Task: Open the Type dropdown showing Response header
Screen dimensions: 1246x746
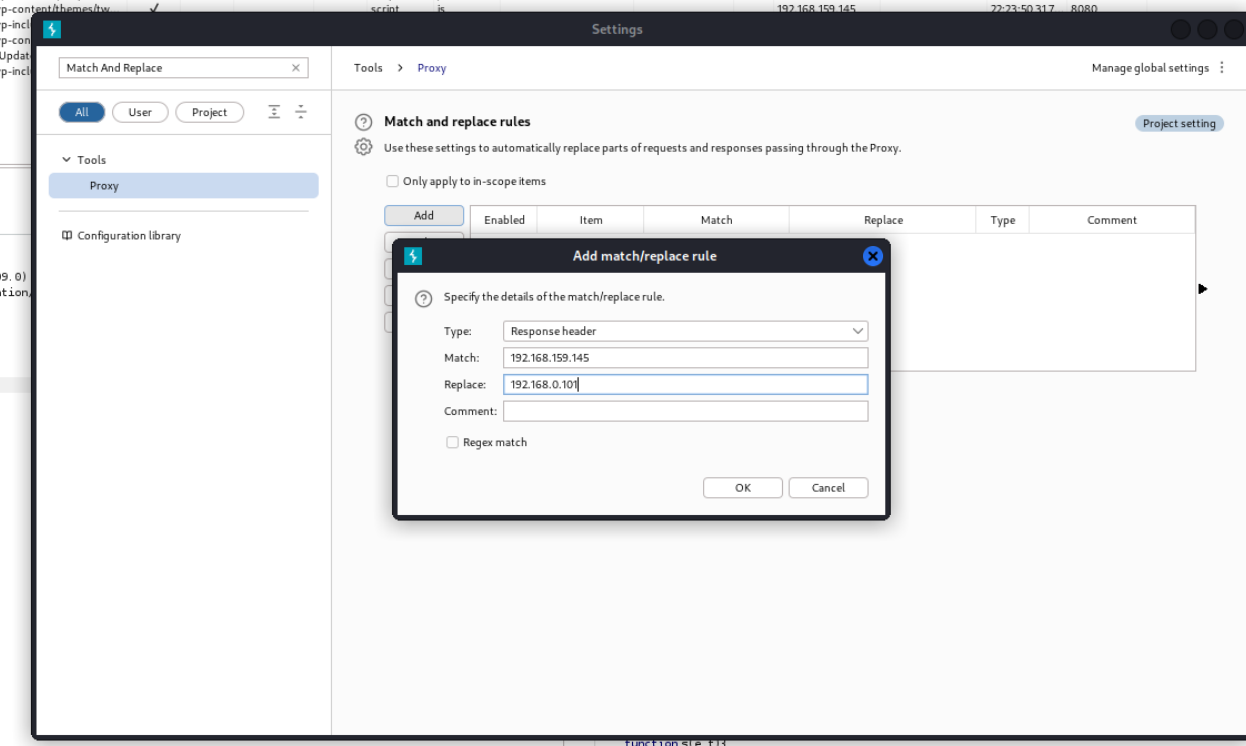Action: (685, 331)
